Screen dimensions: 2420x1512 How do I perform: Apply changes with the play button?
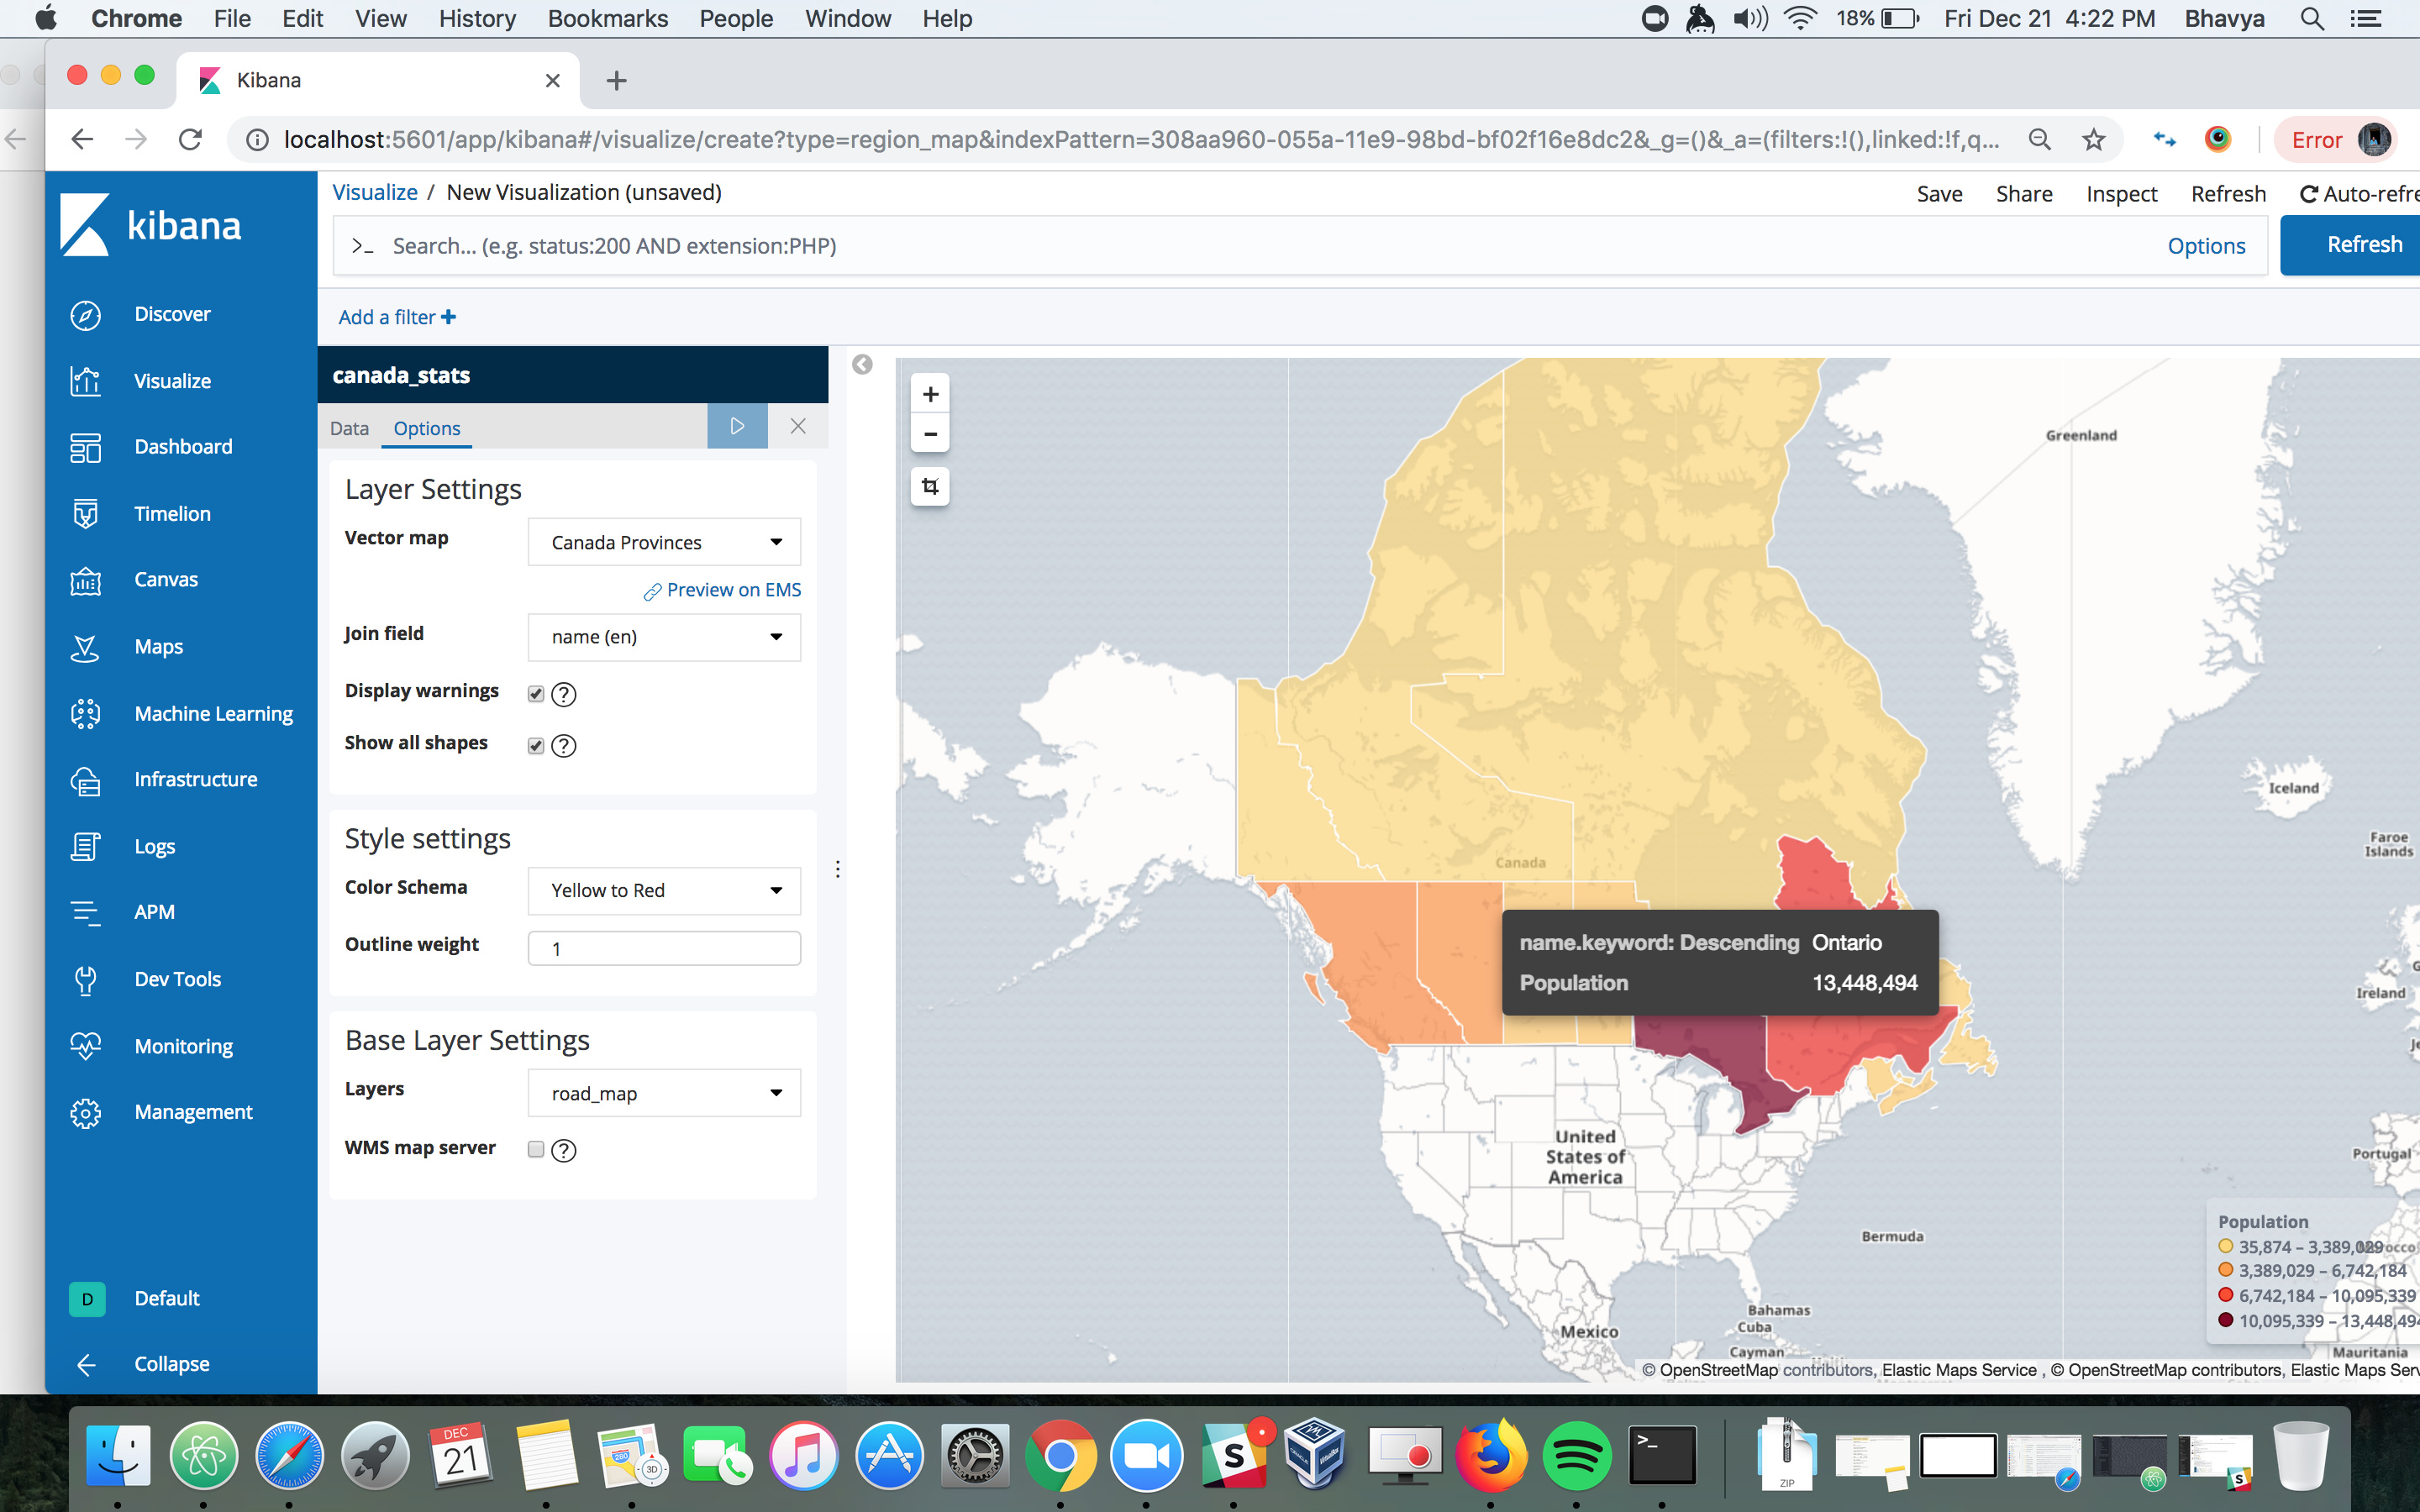pyautogui.click(x=737, y=426)
